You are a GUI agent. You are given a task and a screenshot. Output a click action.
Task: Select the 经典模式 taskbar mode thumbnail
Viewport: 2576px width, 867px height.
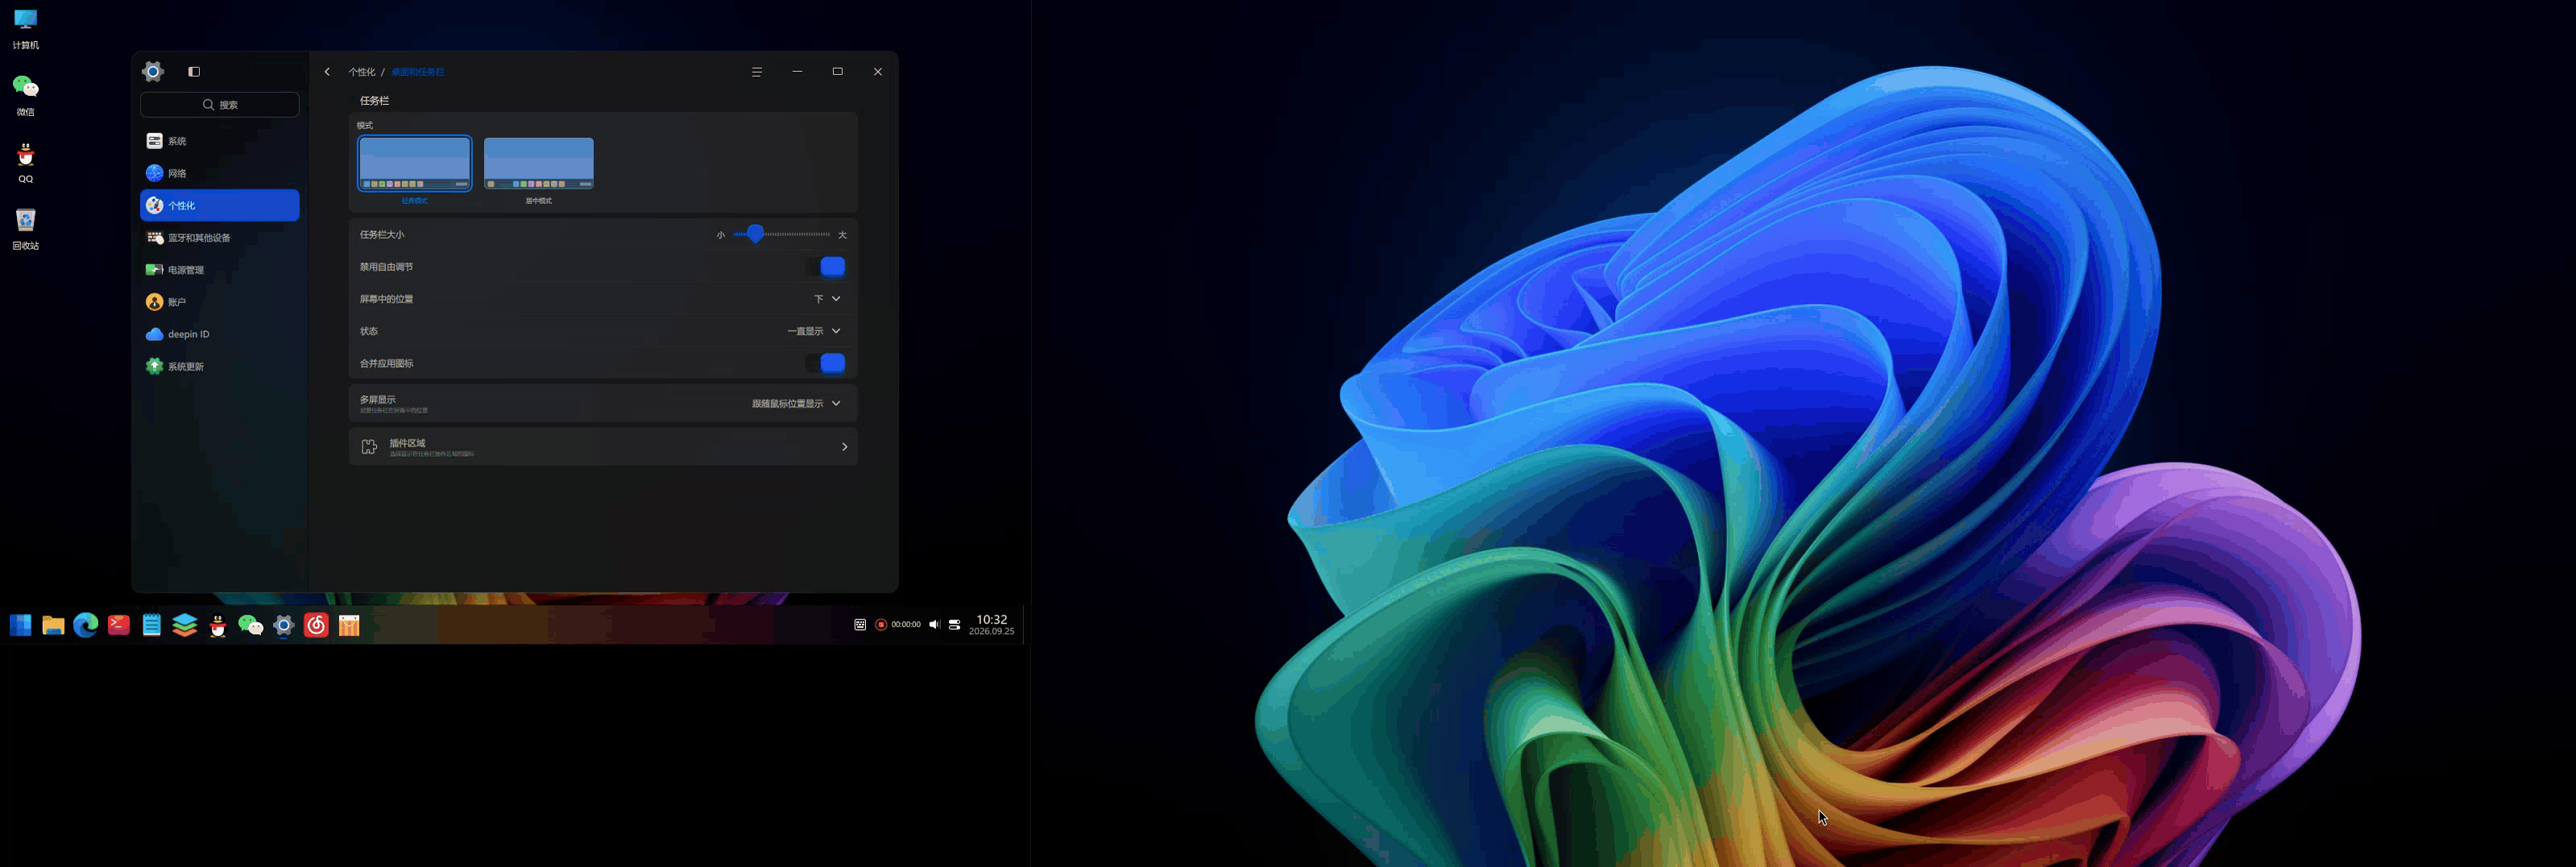[x=415, y=163]
